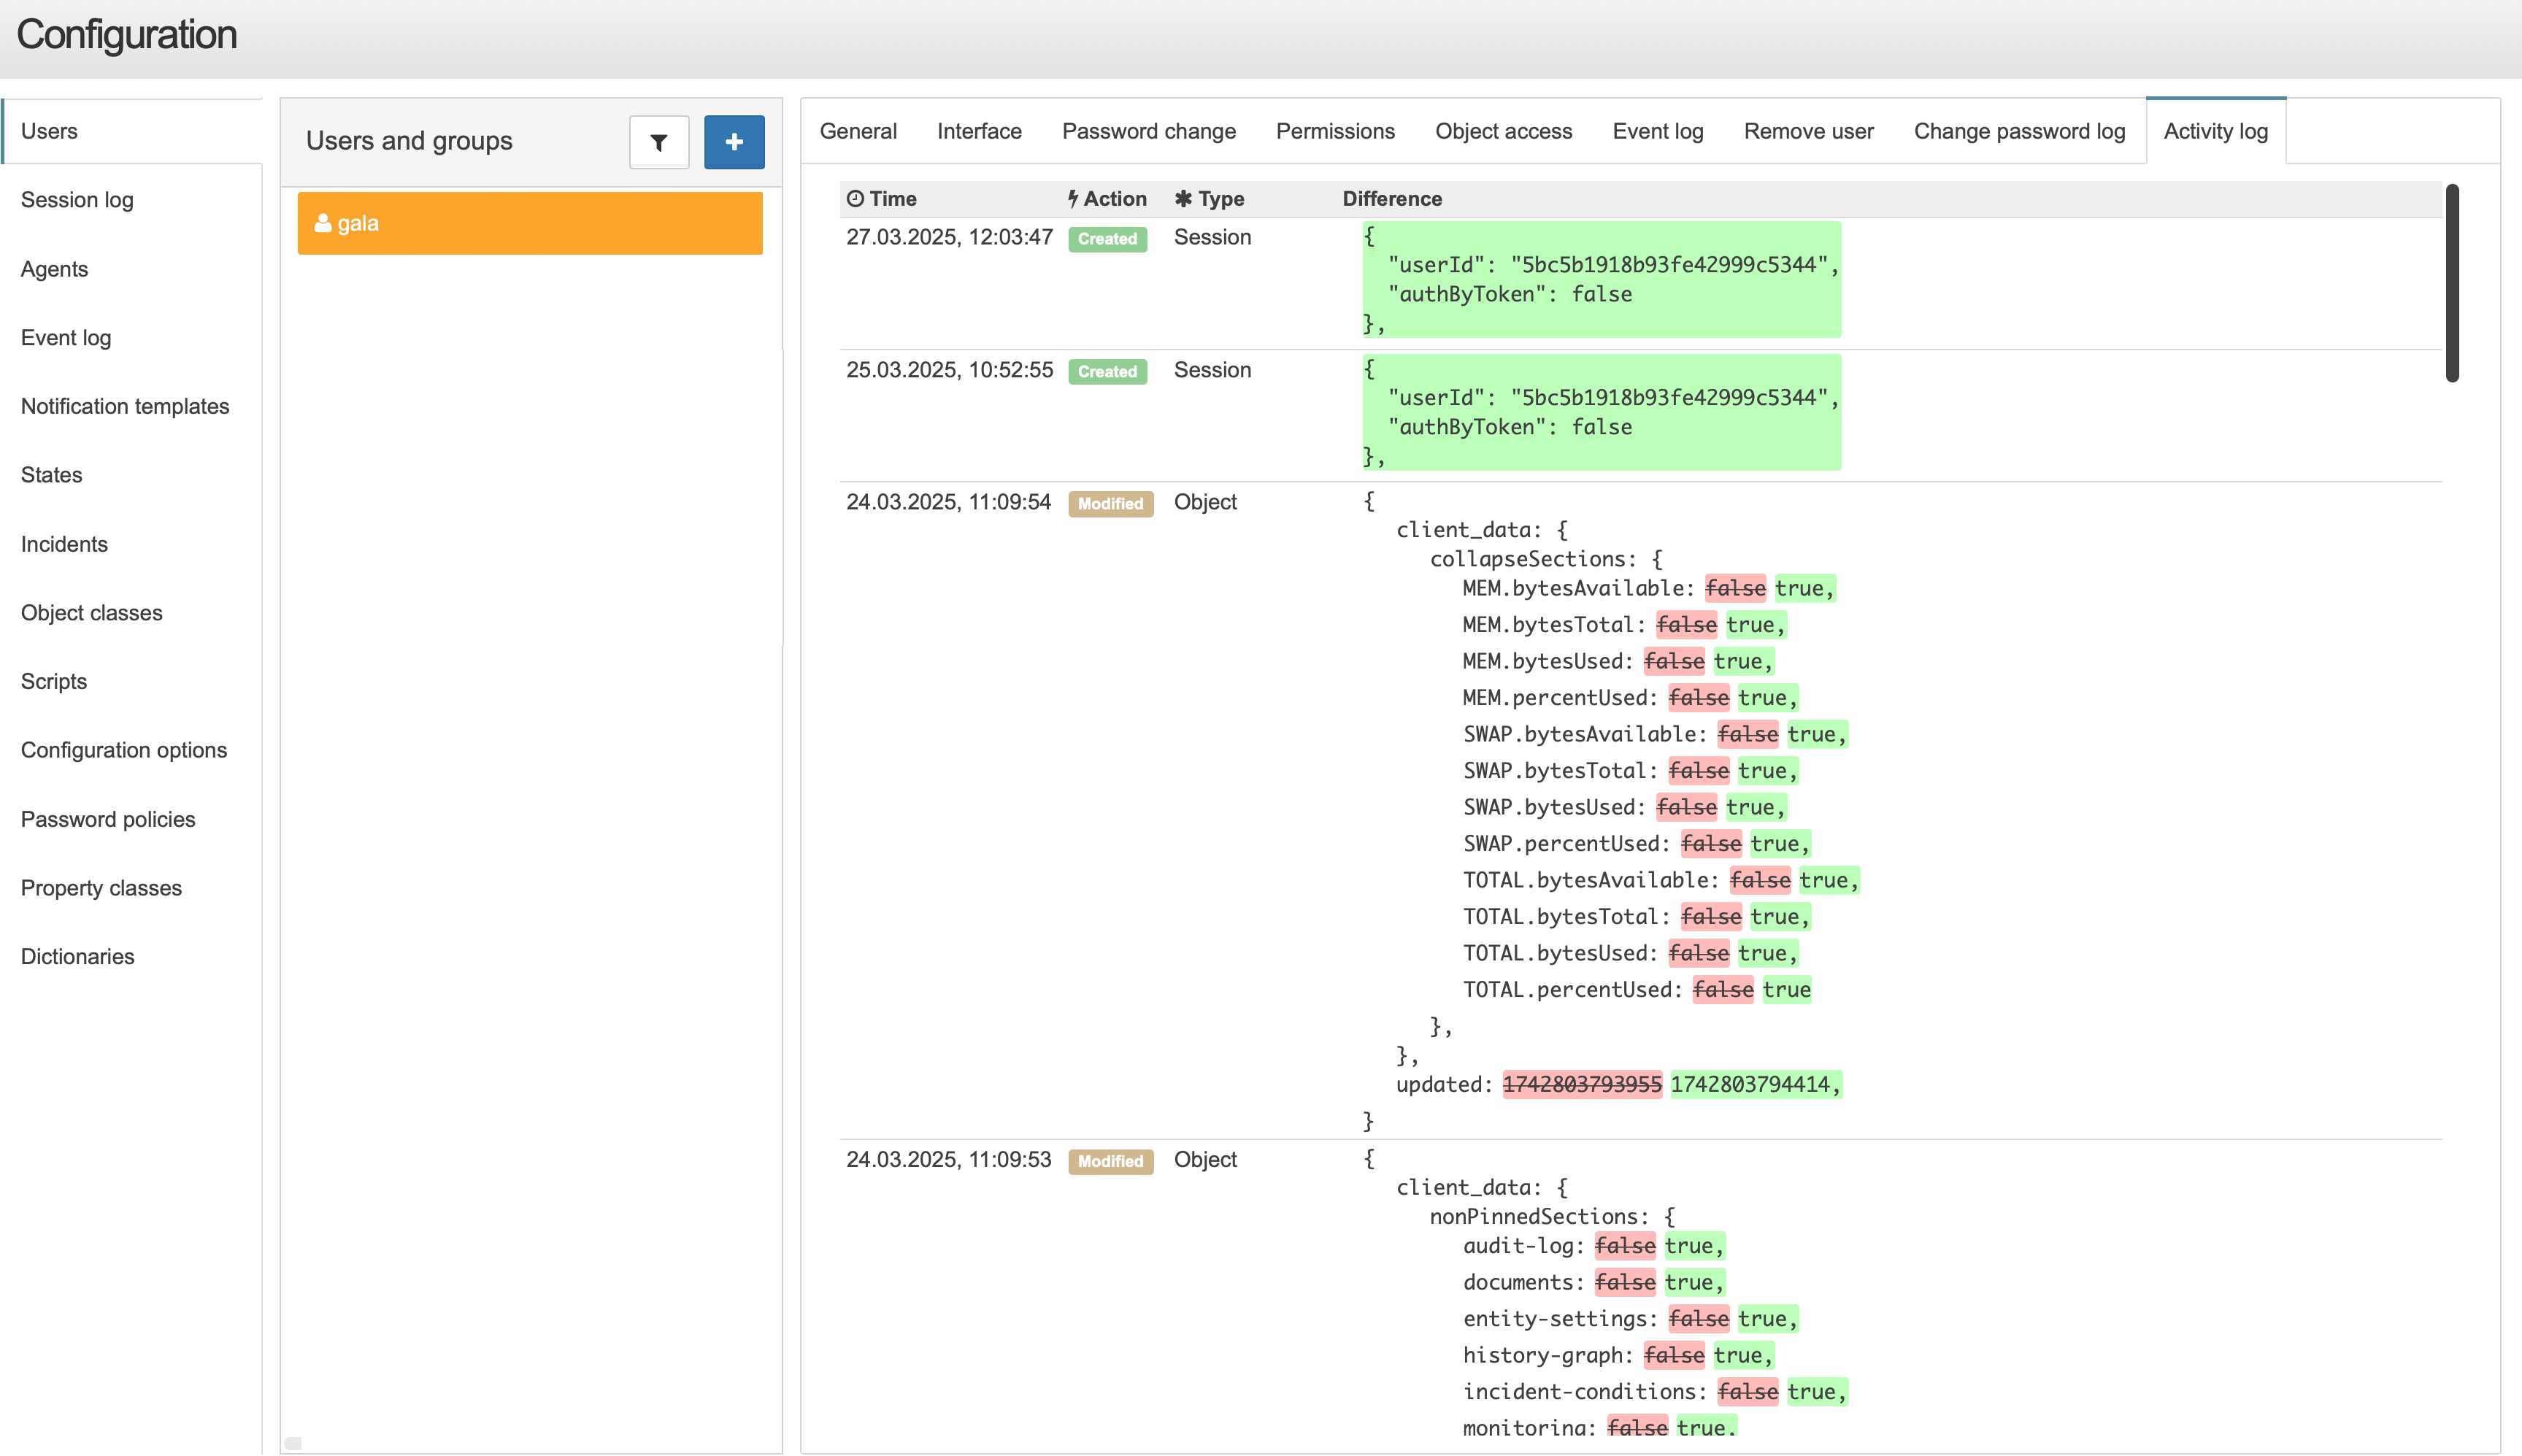Open the Remove user tab

pyautogui.click(x=1808, y=131)
